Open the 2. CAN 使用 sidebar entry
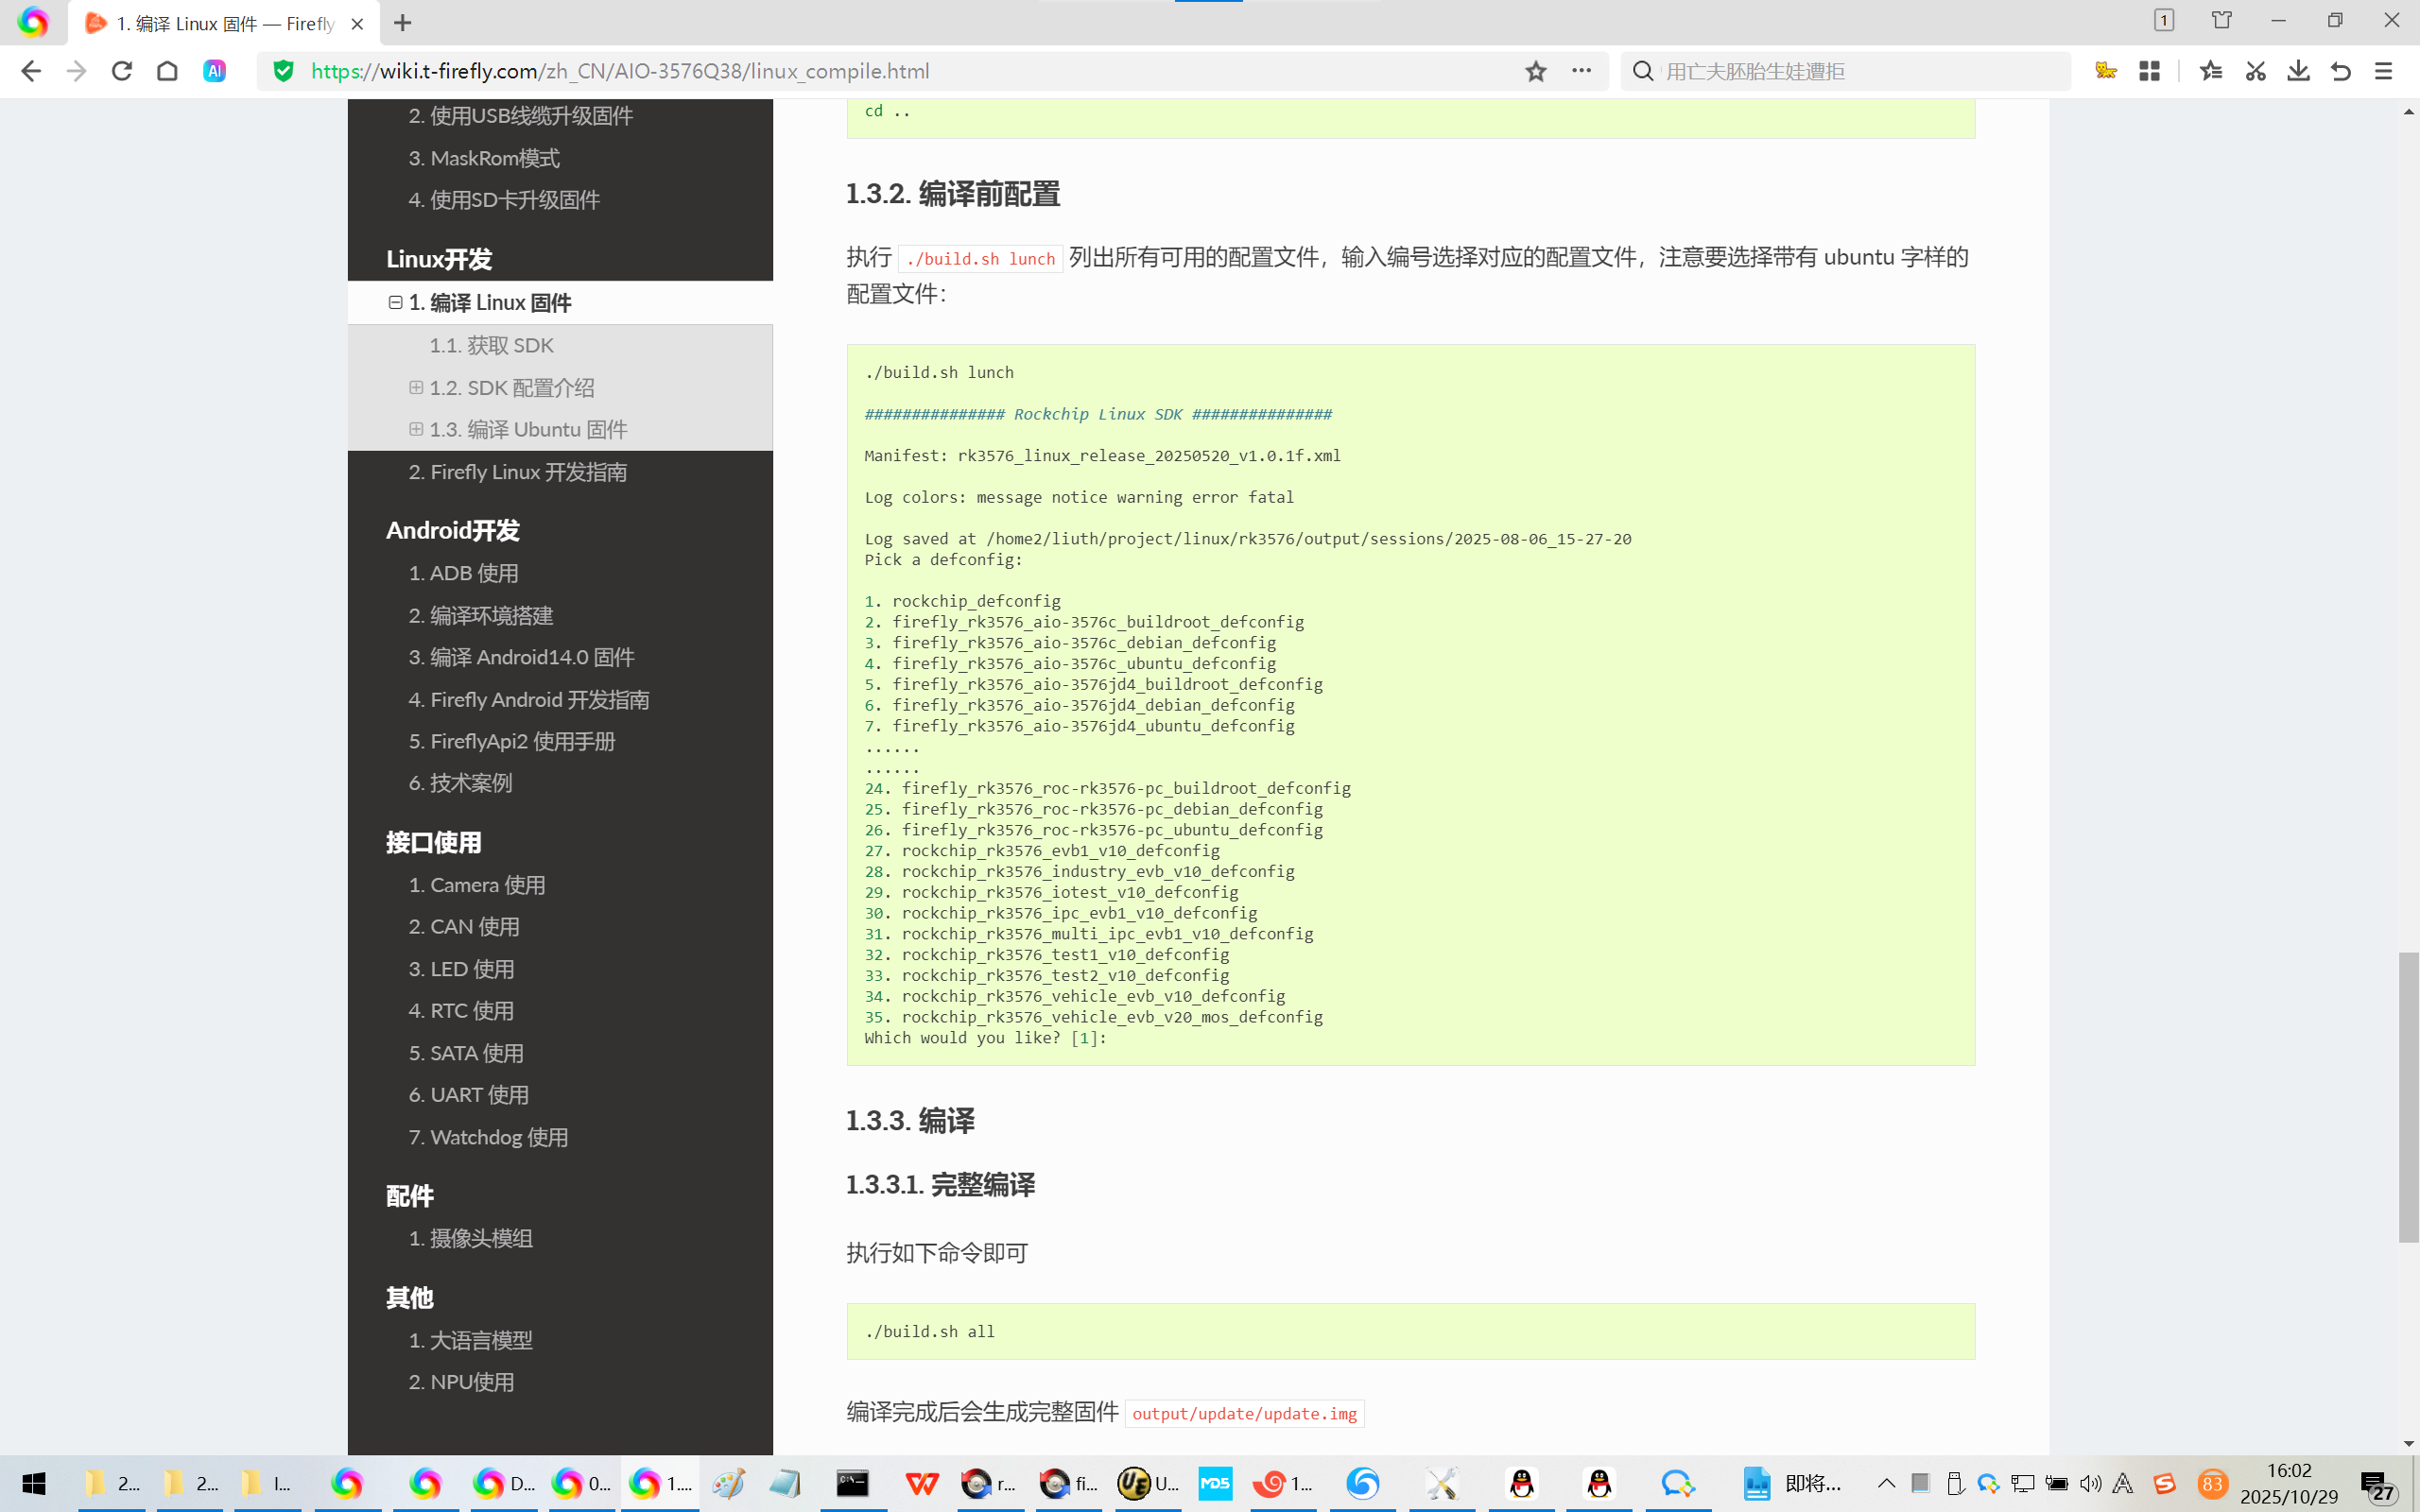 click(x=464, y=927)
